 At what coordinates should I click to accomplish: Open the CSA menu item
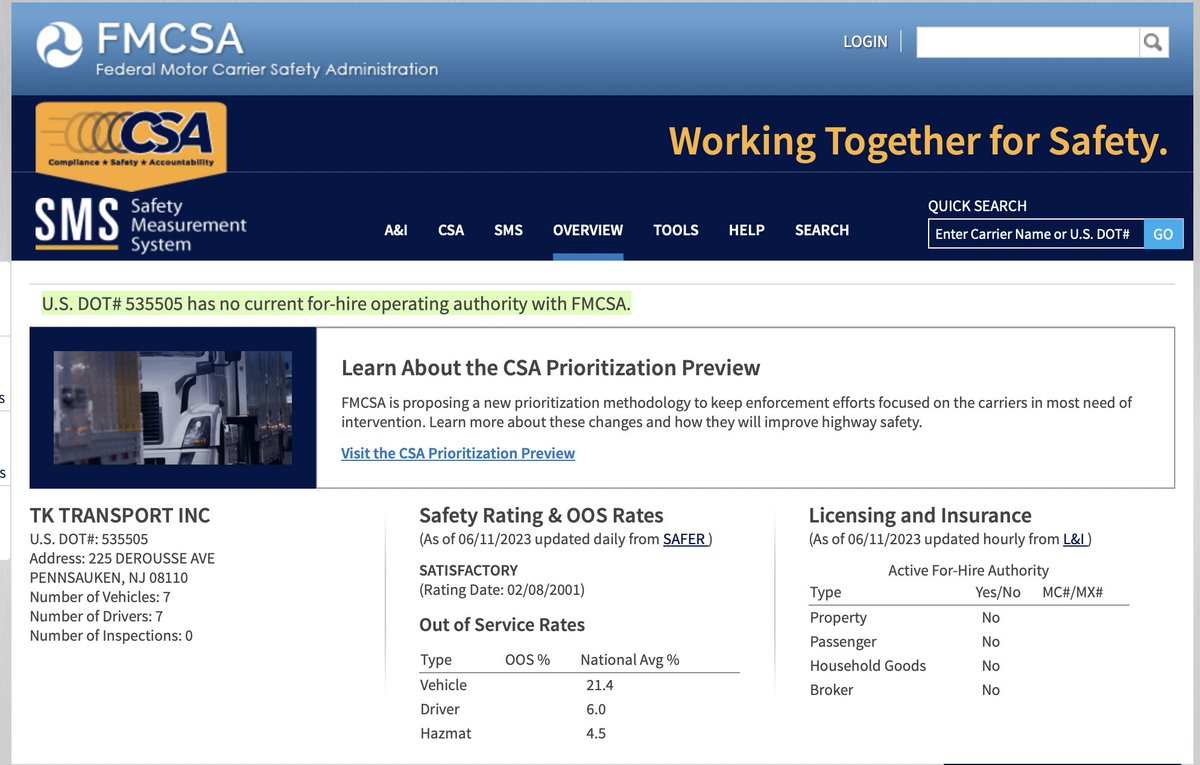[451, 230]
